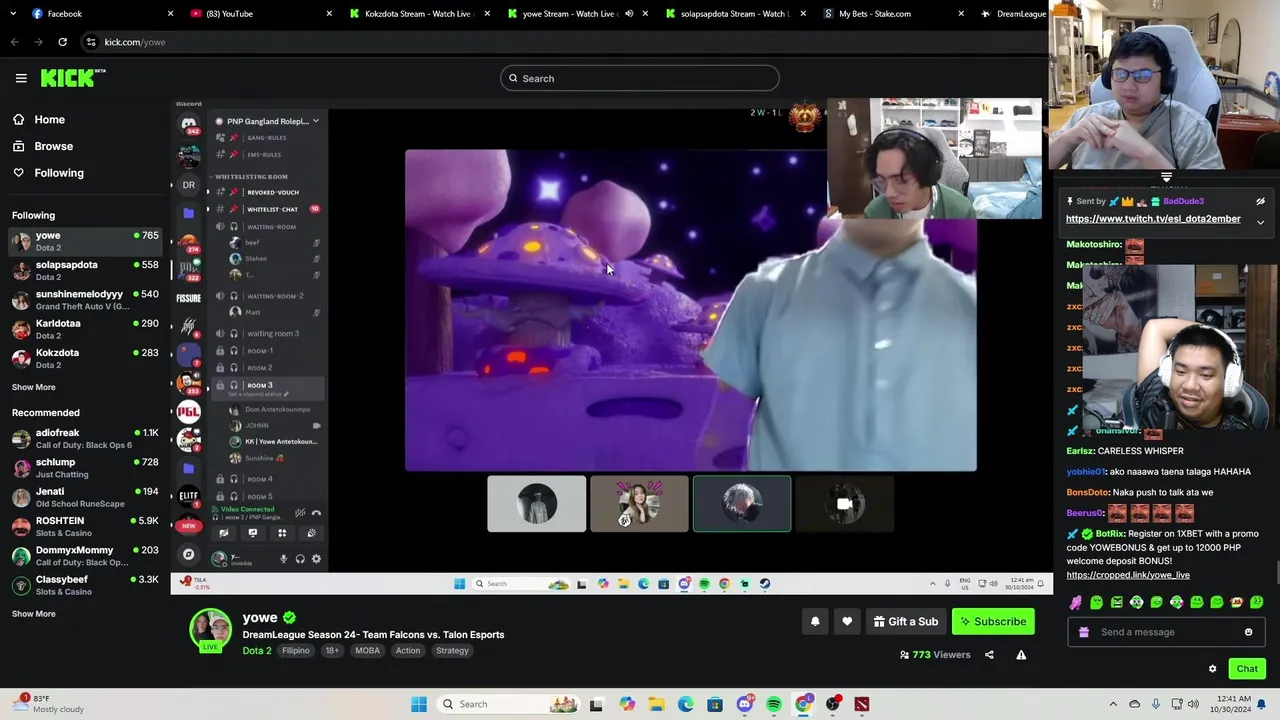Image resolution: width=1280 pixels, height=720 pixels.
Task: Click the green Chat send button
Action: 1247,669
